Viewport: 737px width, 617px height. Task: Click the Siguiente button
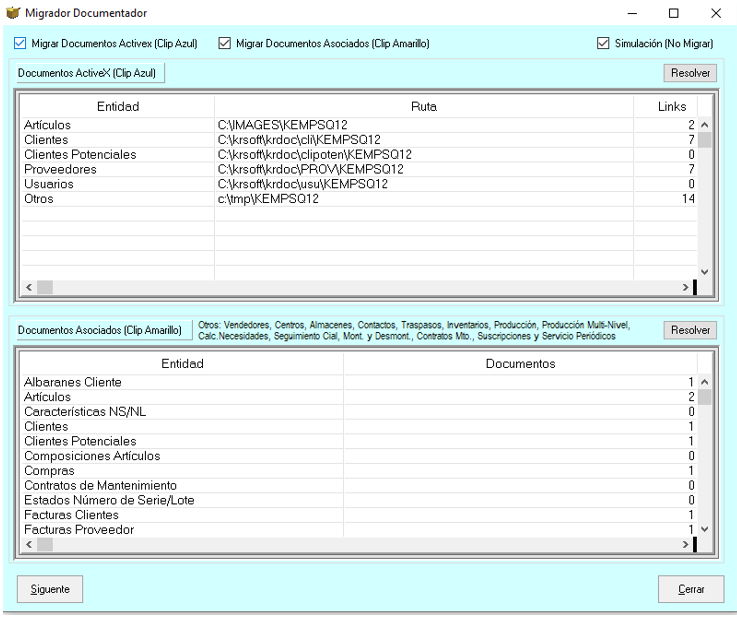tap(50, 589)
